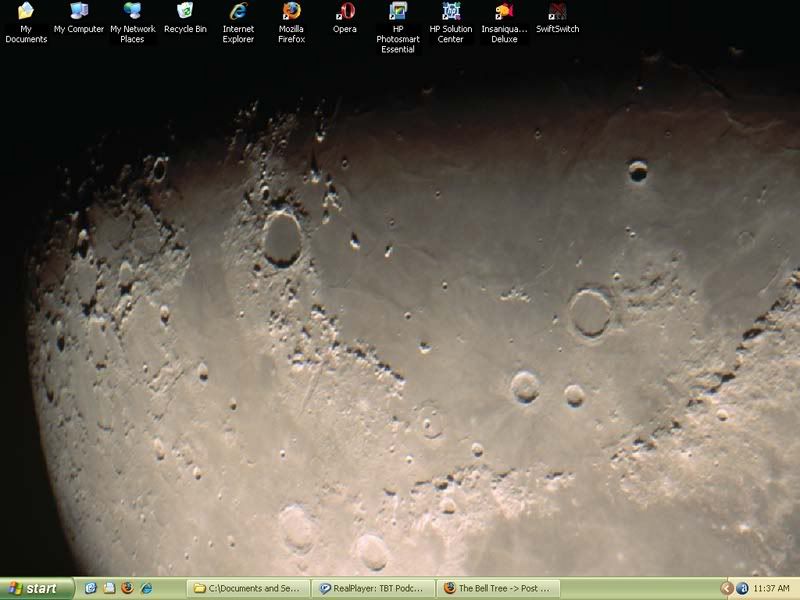Select the Mozilla Firefox desktop shortcut
The height and width of the screenshot is (600, 800).
[x=291, y=21]
